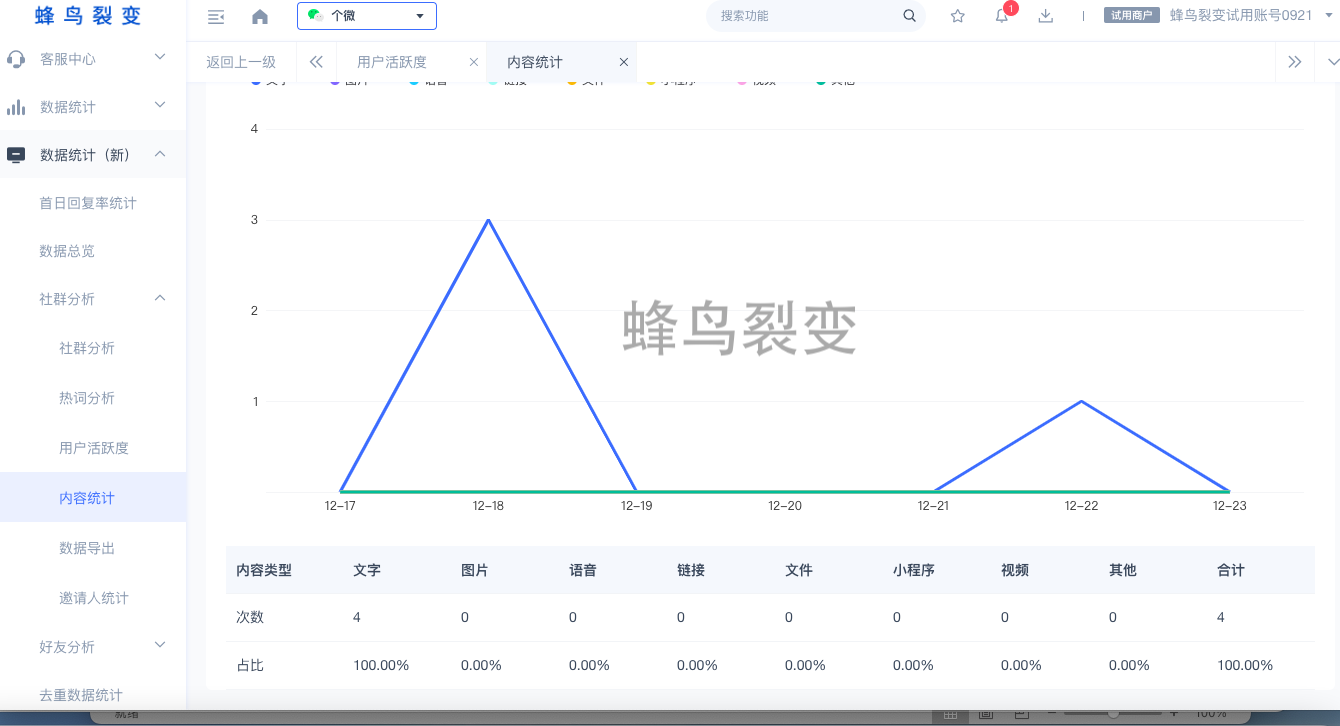The width and height of the screenshot is (1340, 726).
Task: Click the 12-18 peak on the line chart
Action: [488, 220]
